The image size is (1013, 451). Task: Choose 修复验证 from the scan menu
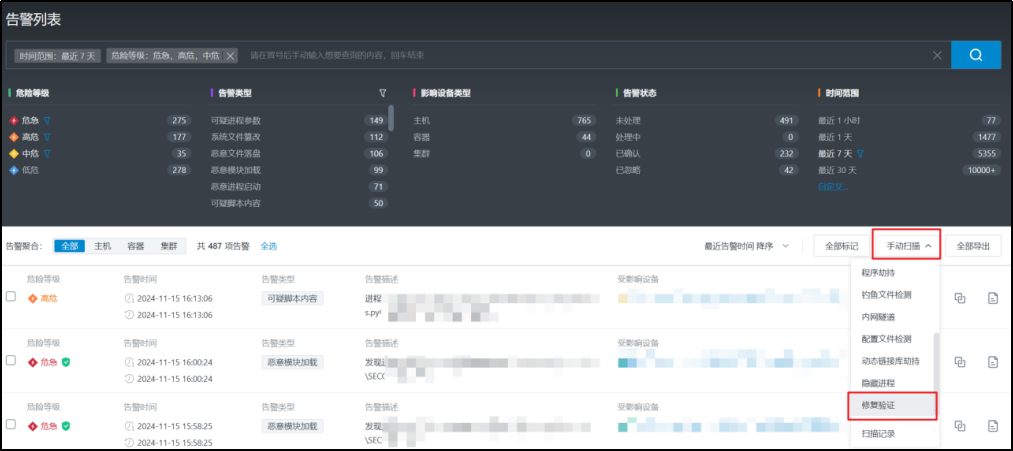[x=878, y=405]
